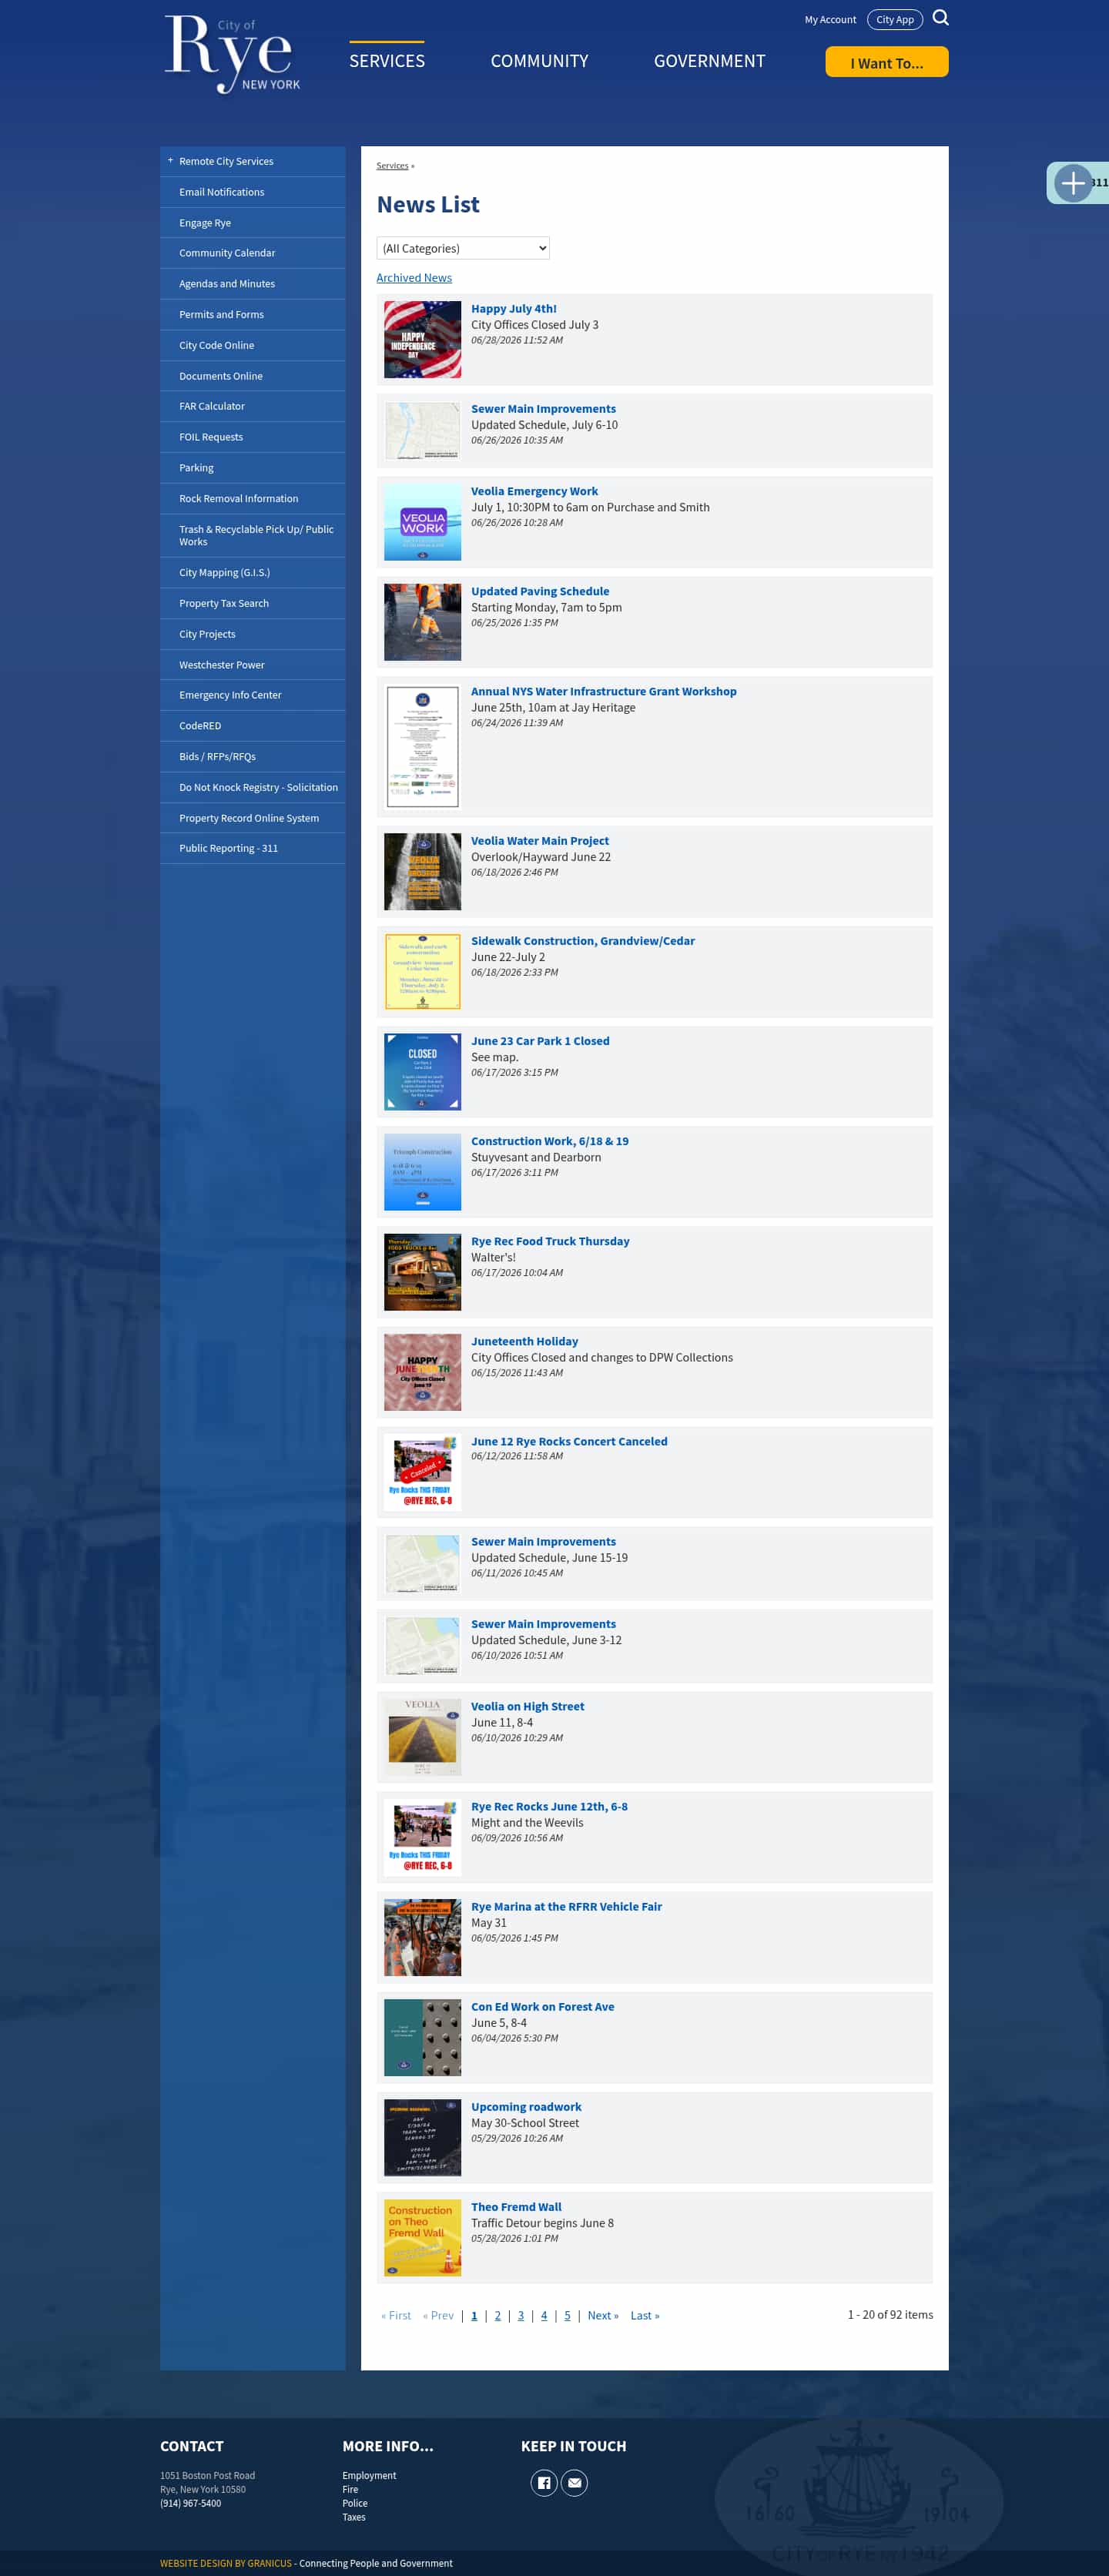
Task: Go to page 2 of news list
Action: pos(497,2315)
